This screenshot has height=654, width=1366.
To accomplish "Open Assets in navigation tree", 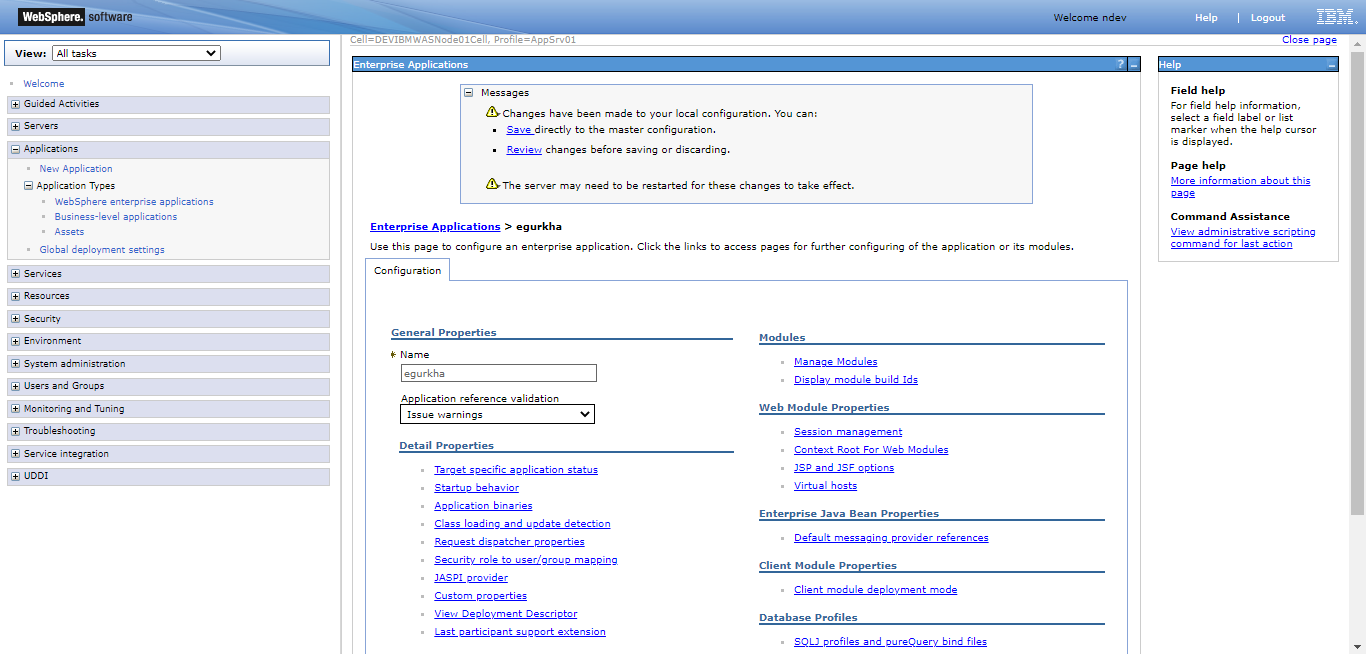I will 69,232.
